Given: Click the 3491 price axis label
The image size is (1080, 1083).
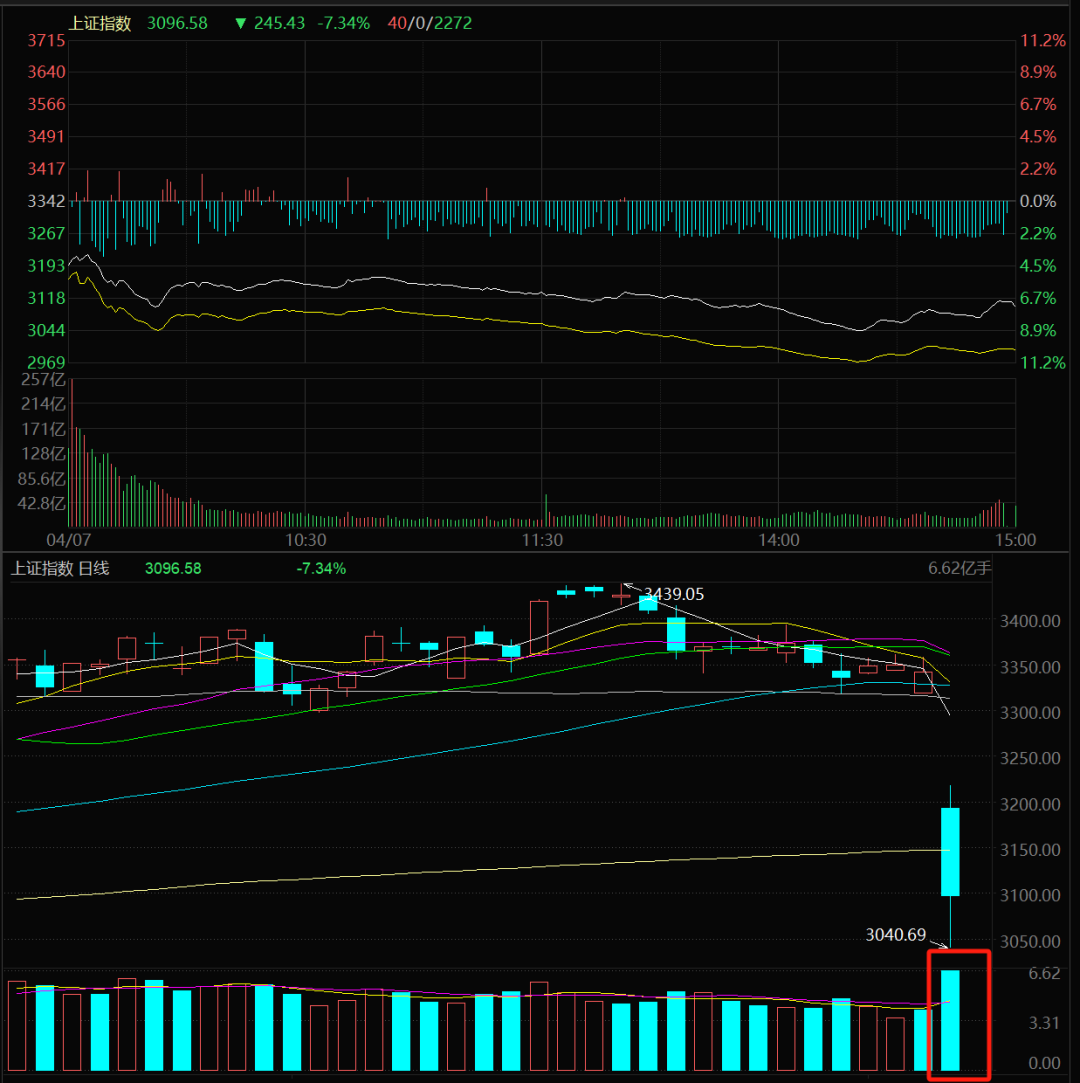Looking at the screenshot, I should [x=46, y=136].
